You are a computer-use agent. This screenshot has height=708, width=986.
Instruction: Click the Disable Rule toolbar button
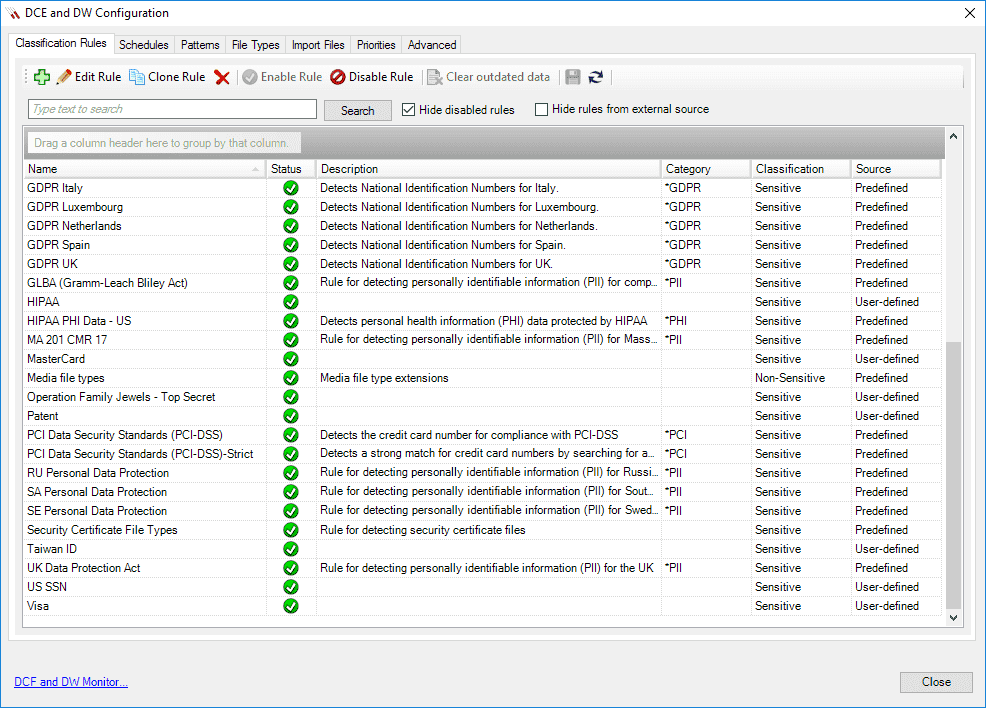pos(372,77)
